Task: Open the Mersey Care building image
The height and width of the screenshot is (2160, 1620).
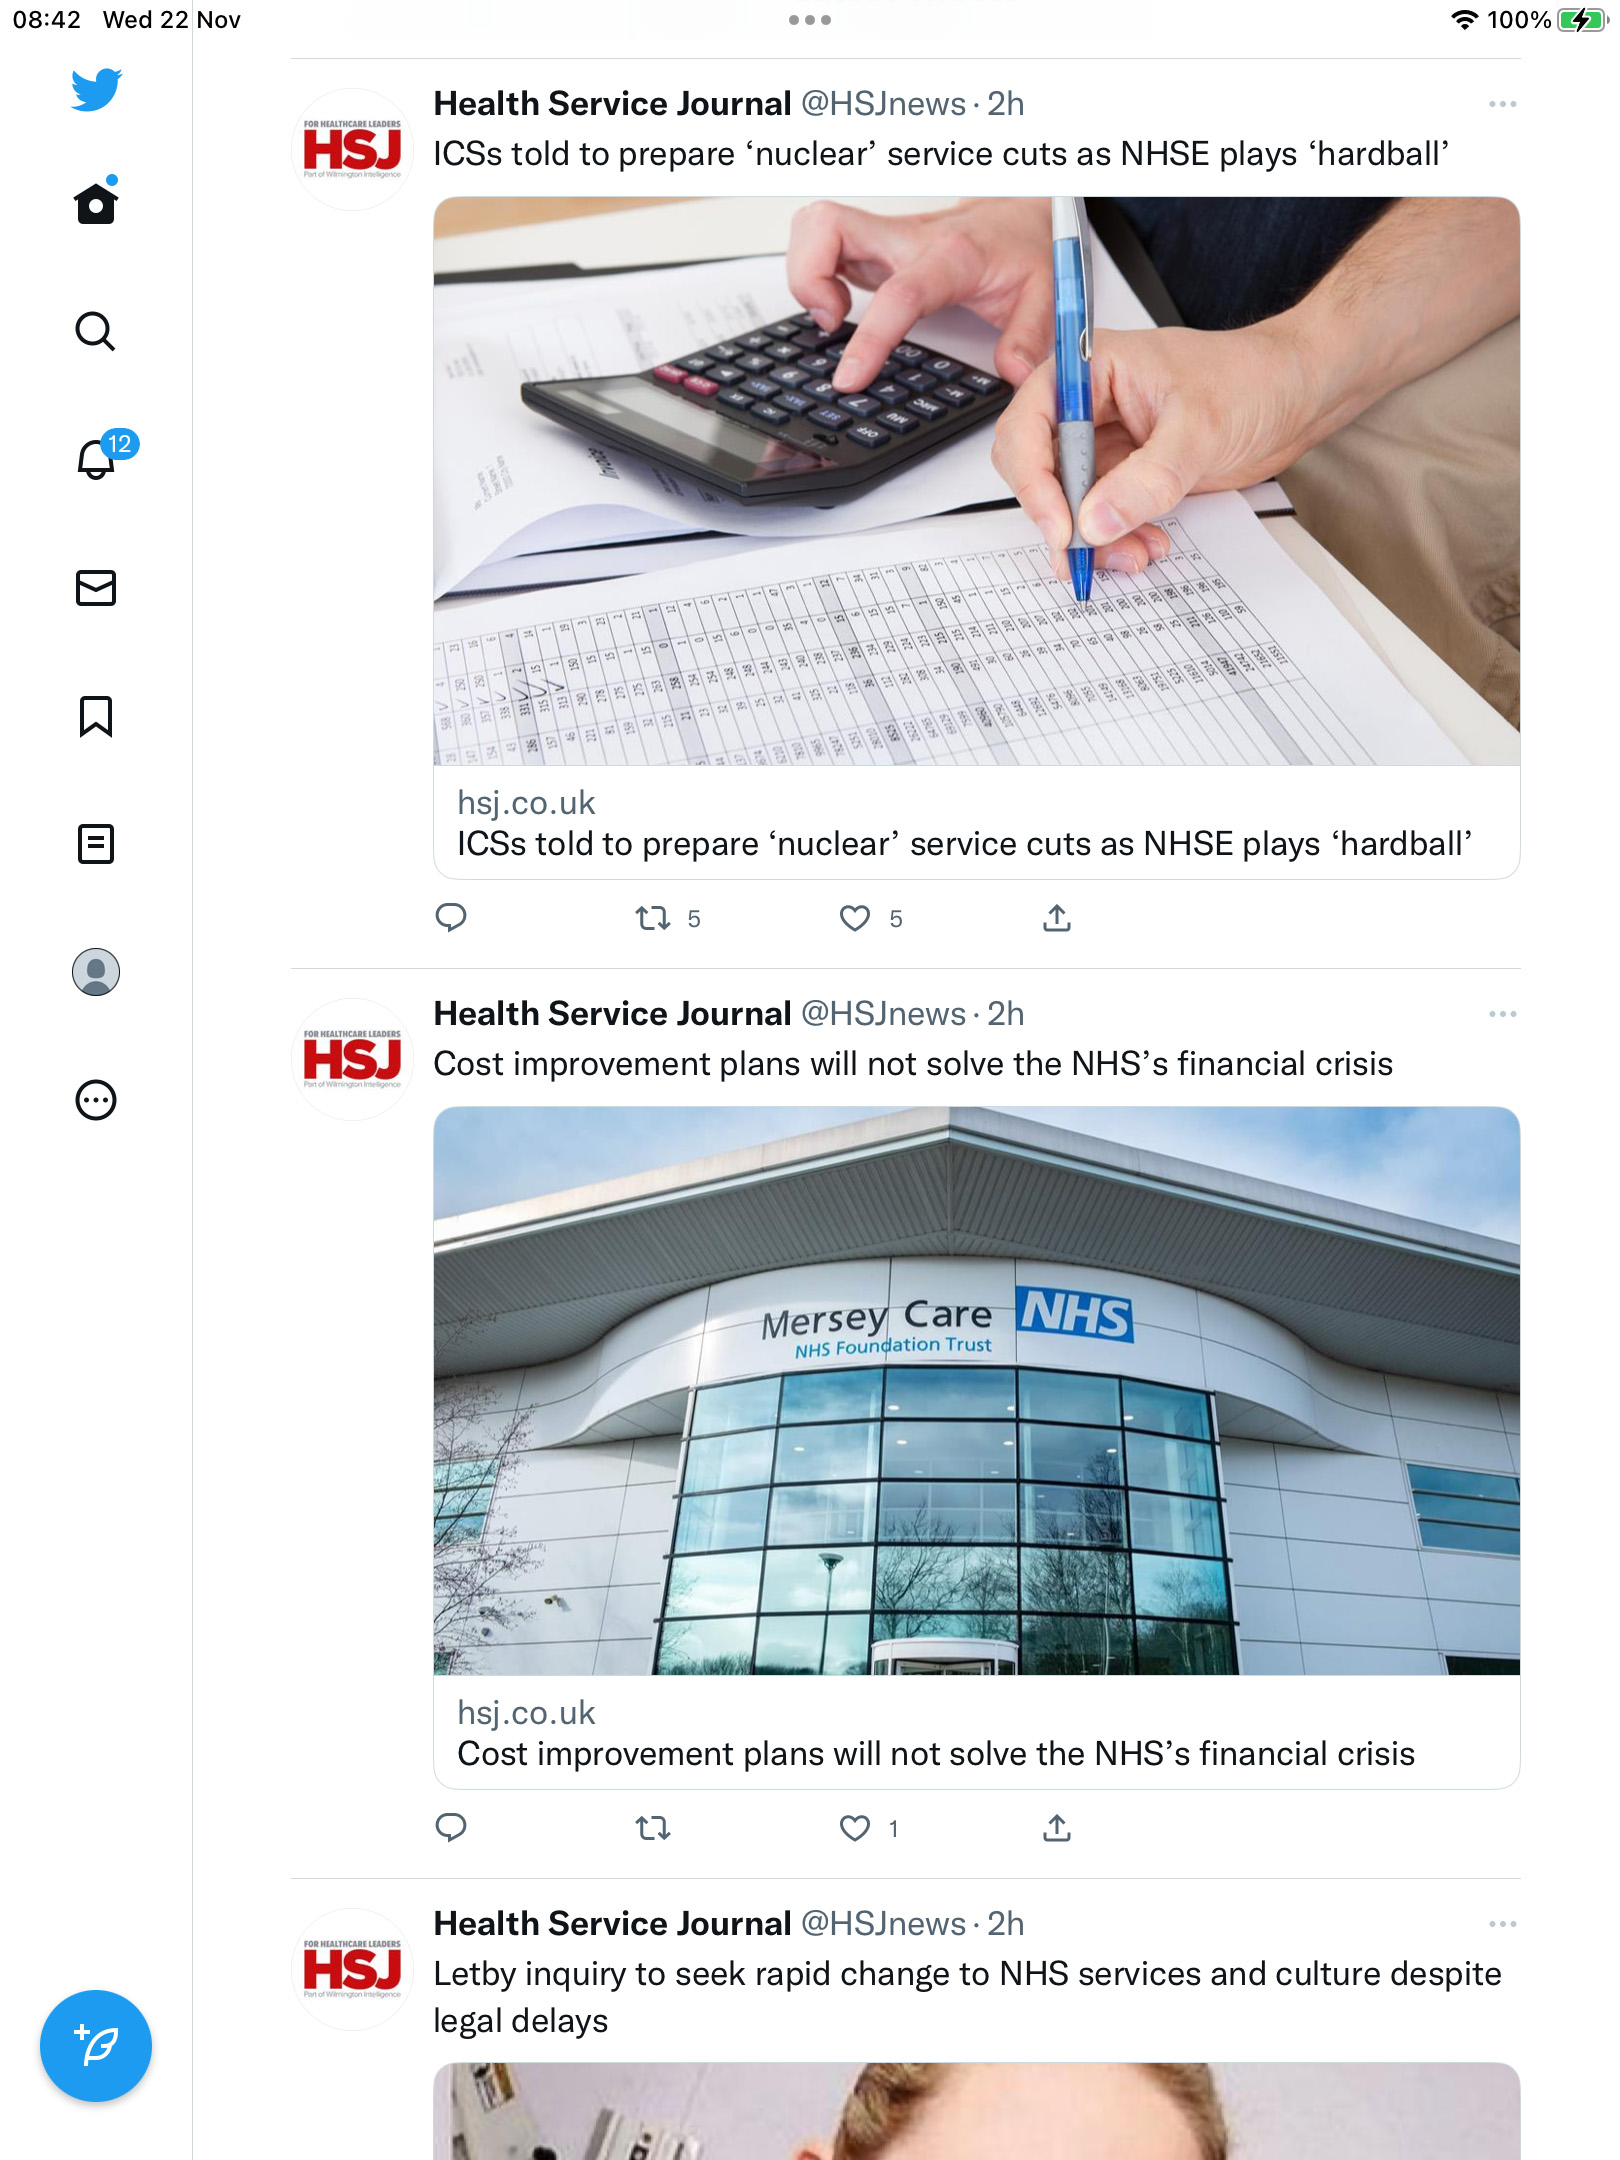Action: 976,1390
